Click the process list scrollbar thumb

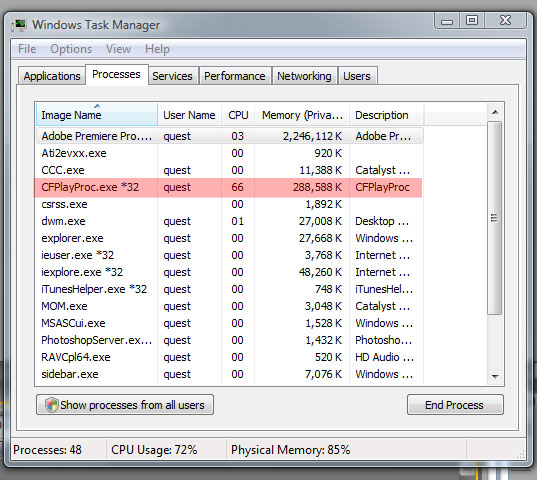tap(495, 218)
